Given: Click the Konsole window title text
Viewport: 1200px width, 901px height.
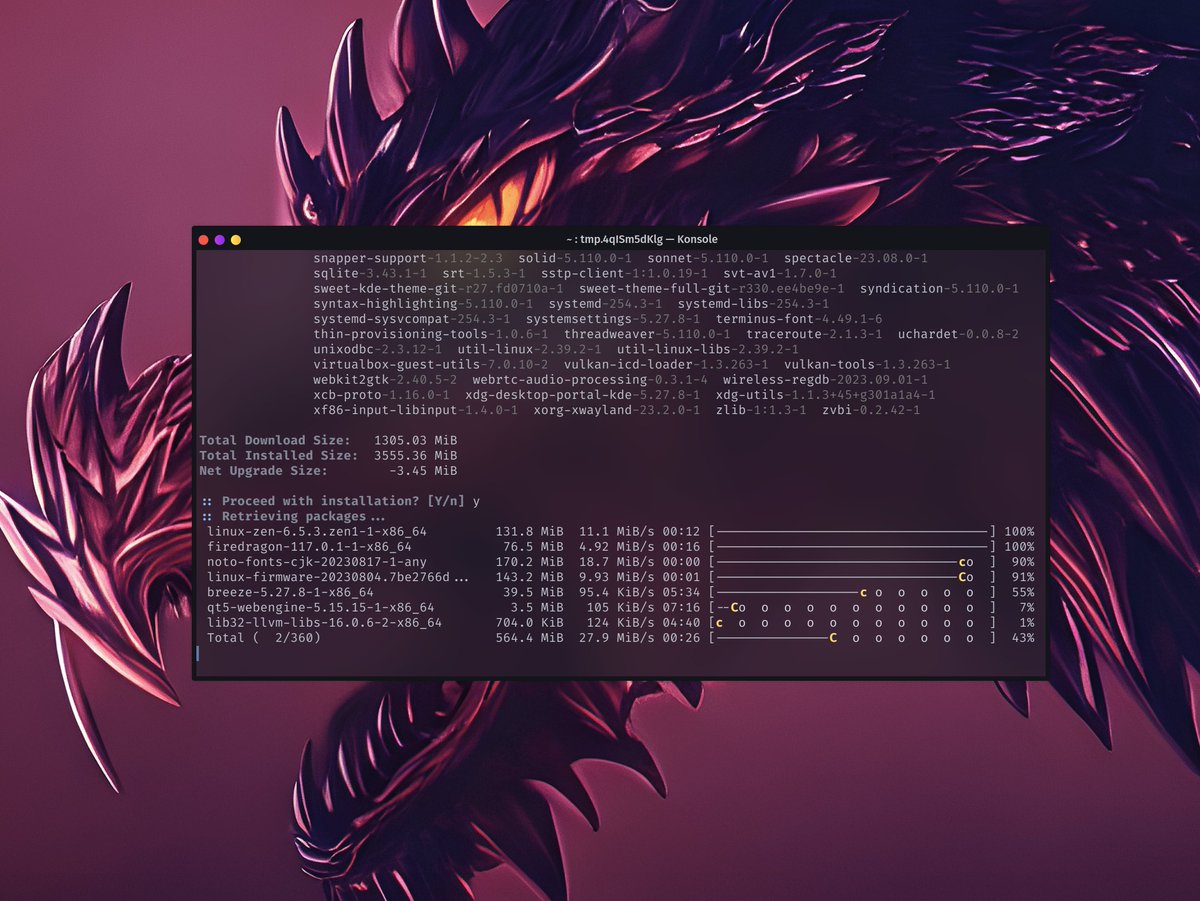Looking at the screenshot, I should coord(641,240).
